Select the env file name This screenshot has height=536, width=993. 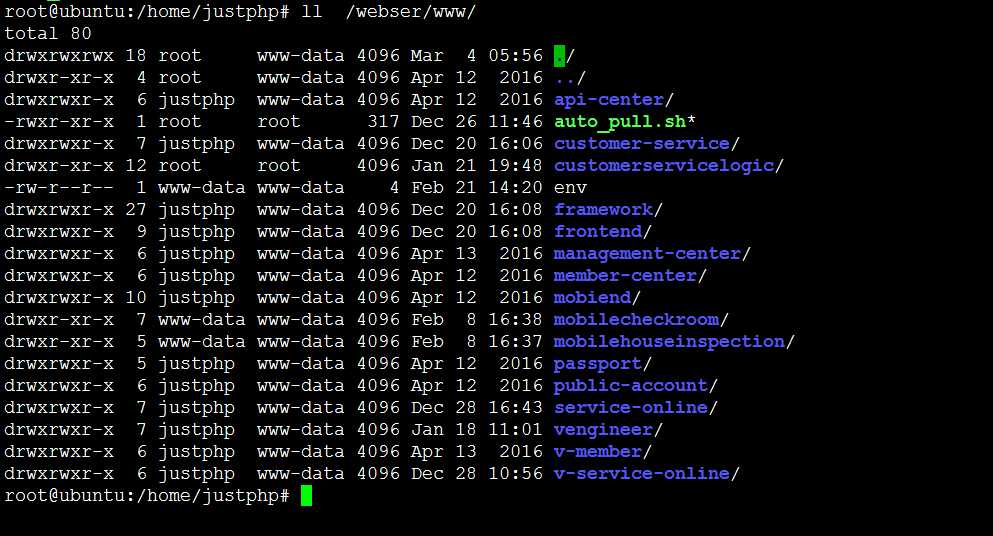[570, 188]
